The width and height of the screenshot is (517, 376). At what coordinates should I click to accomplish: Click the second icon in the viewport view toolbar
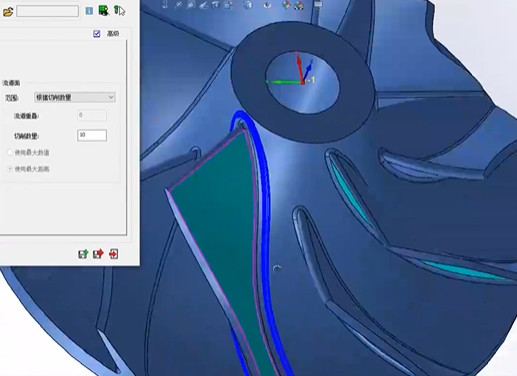[178, 5]
